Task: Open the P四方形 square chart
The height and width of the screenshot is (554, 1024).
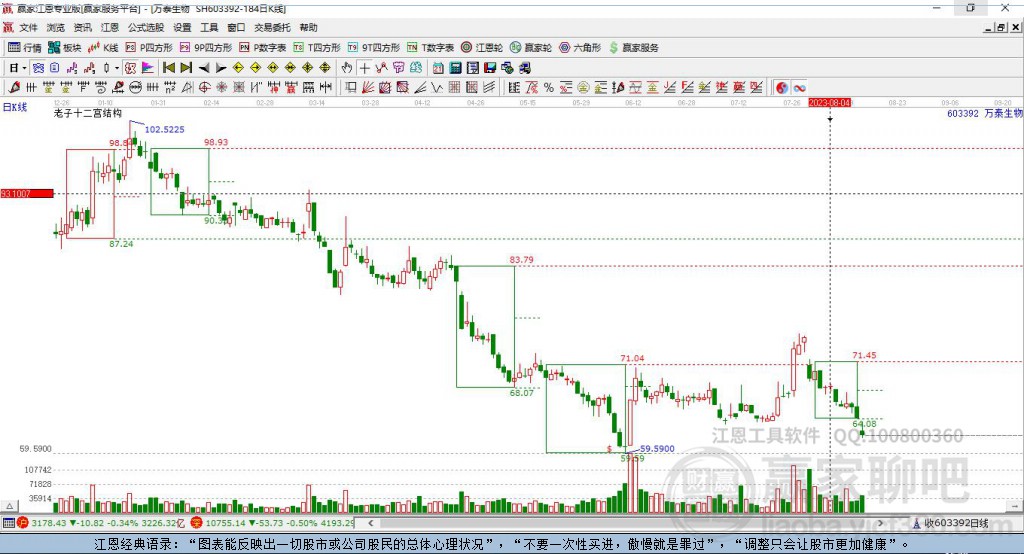Action: pyautogui.click(x=149, y=48)
